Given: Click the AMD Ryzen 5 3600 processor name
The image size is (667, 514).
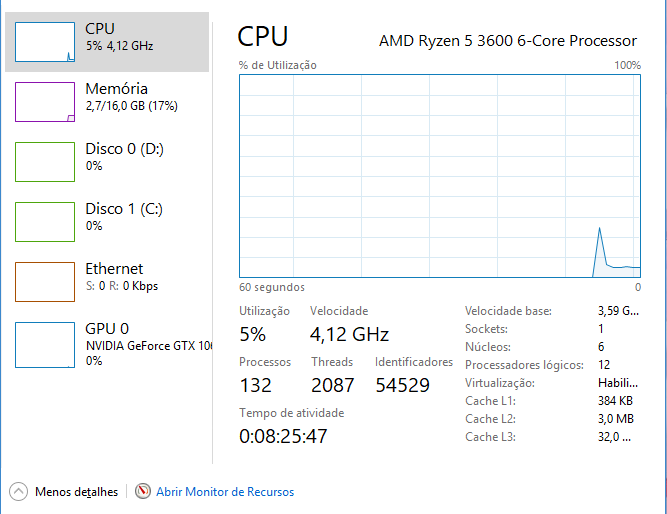Looking at the screenshot, I should (508, 41).
